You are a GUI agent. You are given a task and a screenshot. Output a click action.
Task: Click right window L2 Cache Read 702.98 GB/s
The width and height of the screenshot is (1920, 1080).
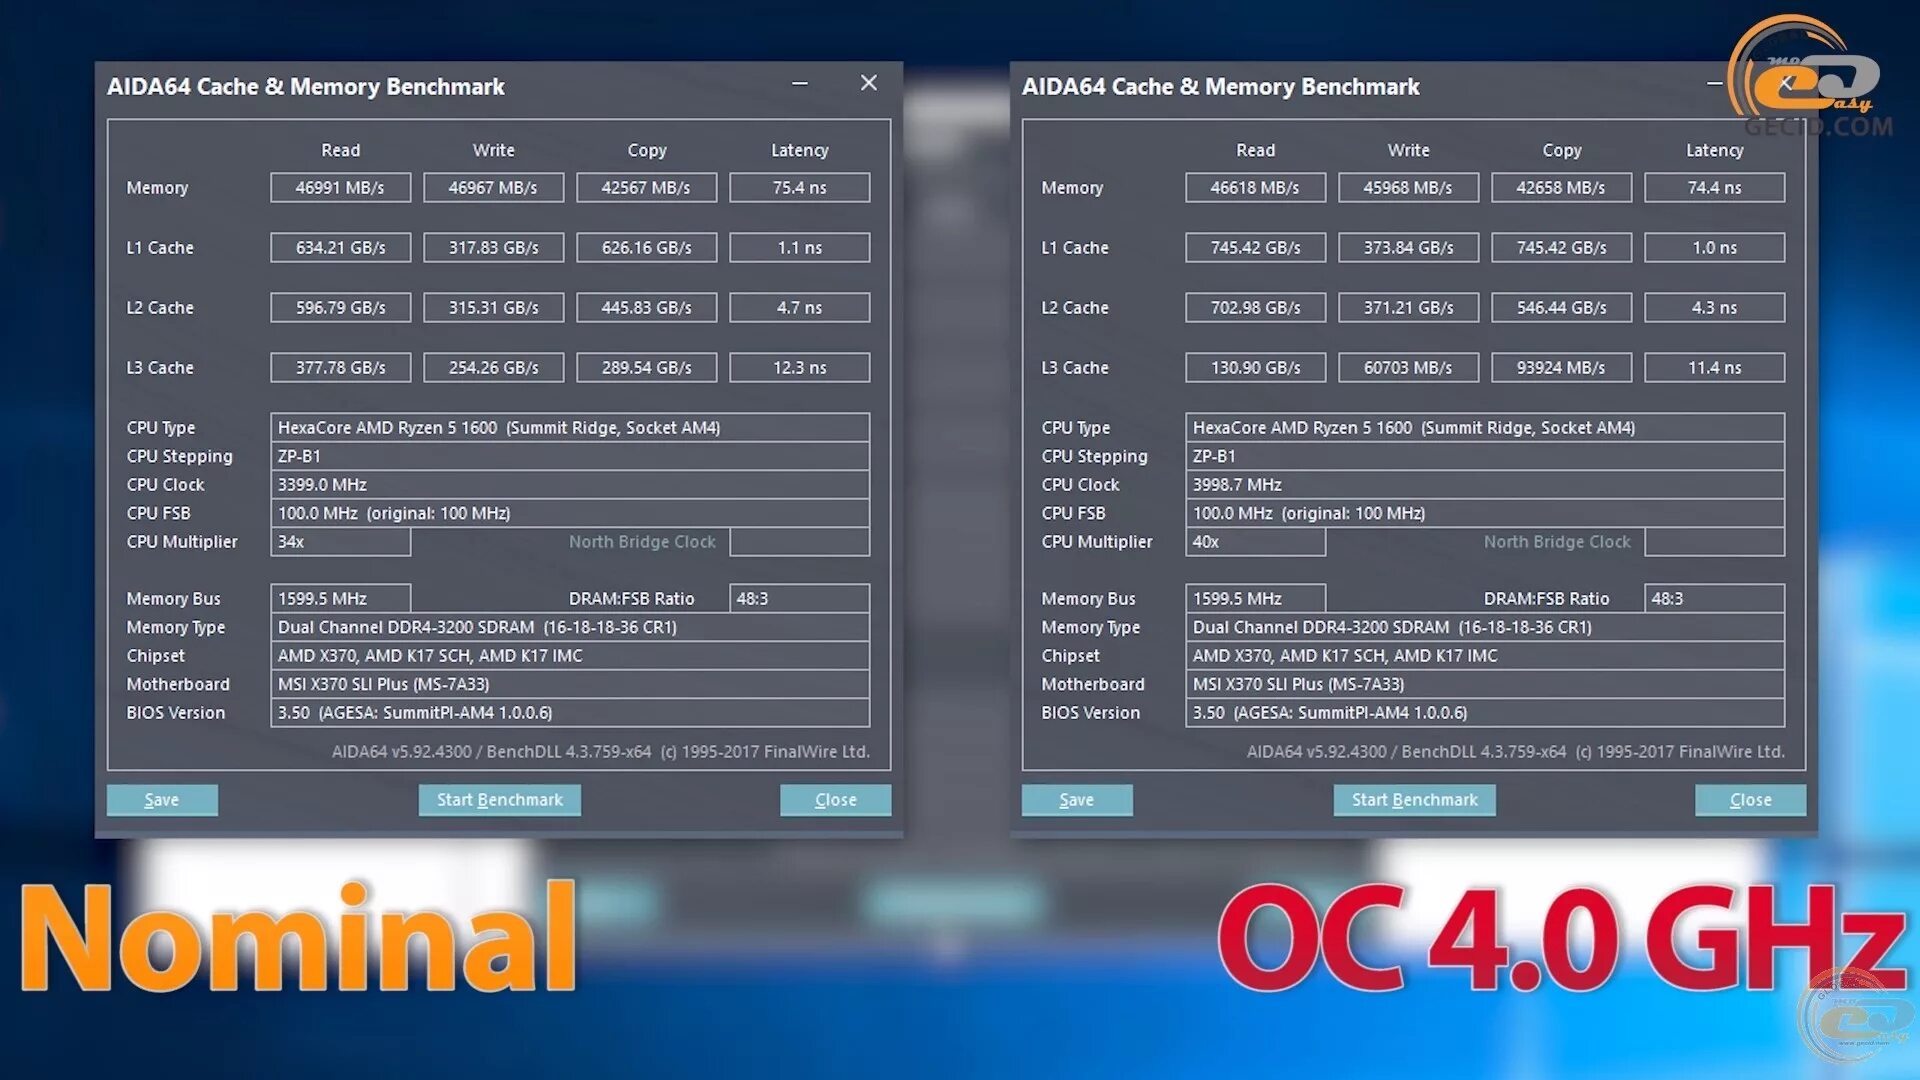pos(1255,308)
